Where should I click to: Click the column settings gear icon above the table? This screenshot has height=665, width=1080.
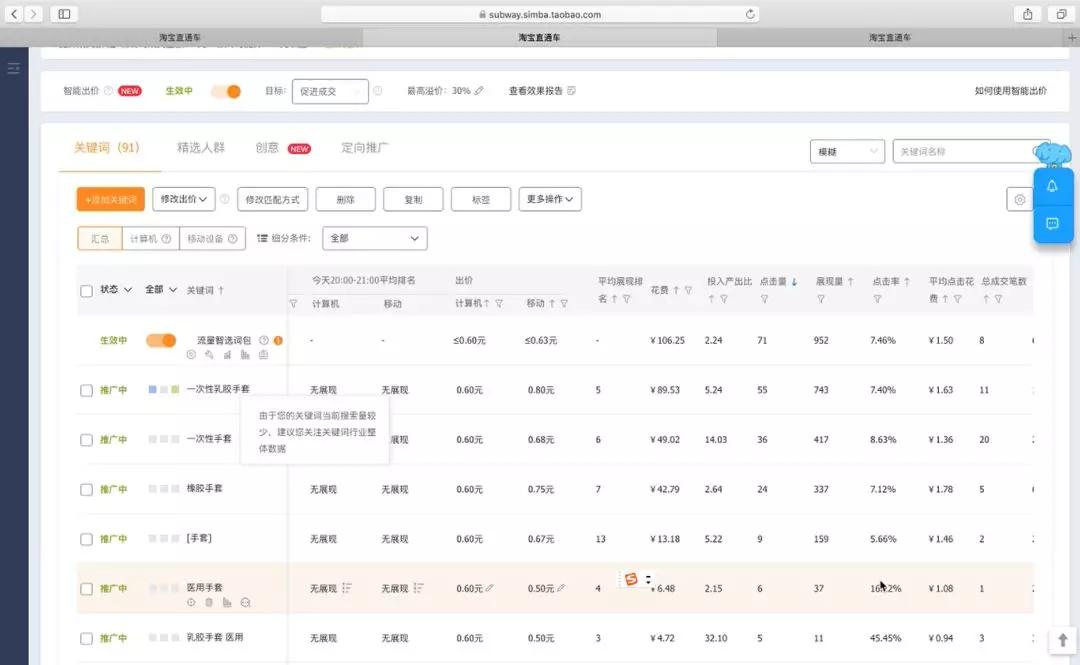(x=1020, y=199)
